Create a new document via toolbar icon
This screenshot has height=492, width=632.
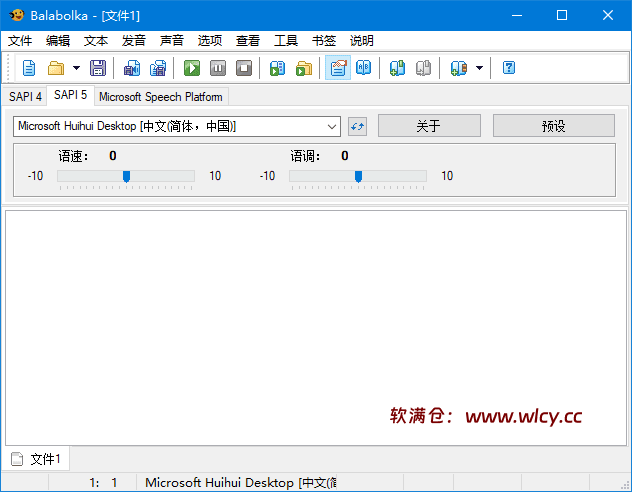29,68
